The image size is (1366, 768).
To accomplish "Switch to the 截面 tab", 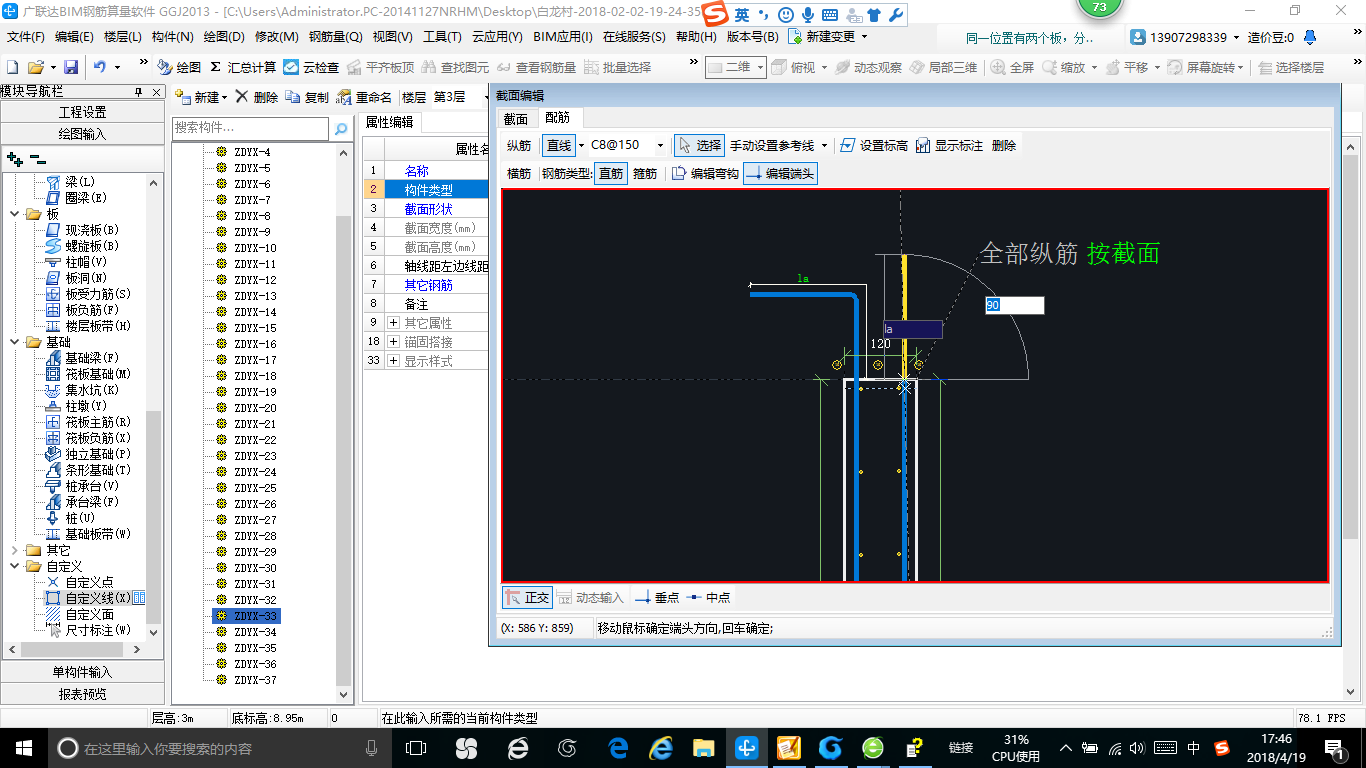I will click(516, 118).
